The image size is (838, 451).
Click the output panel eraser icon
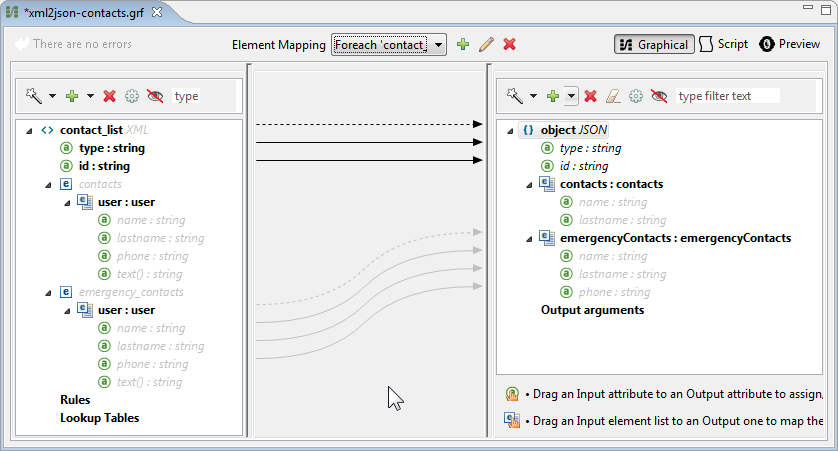[x=614, y=96]
